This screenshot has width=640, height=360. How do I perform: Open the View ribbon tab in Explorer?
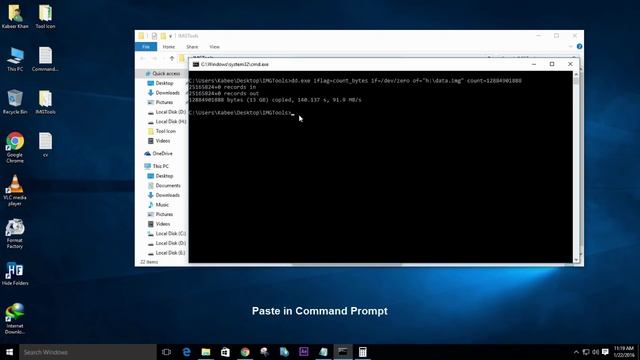coord(214,47)
